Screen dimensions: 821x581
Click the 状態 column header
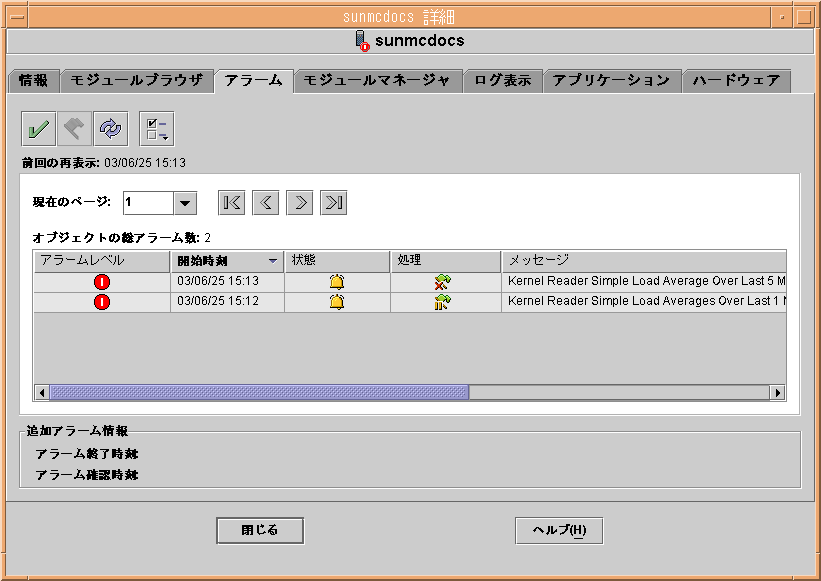pyautogui.click(x=337, y=261)
